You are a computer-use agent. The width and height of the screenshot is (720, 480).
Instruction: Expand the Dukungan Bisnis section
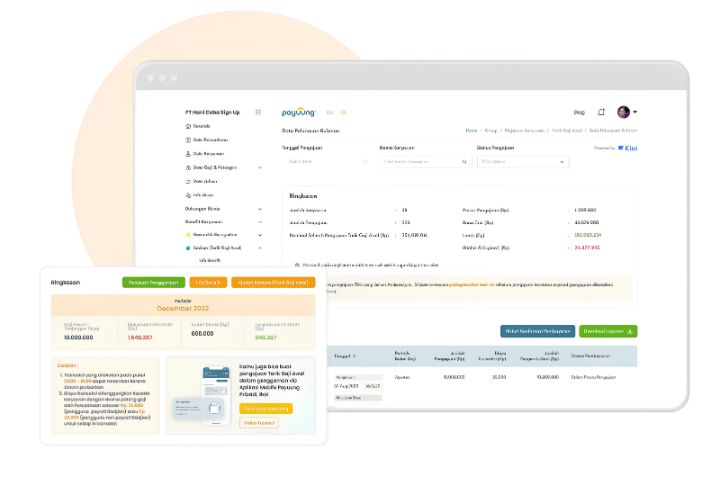(224, 209)
